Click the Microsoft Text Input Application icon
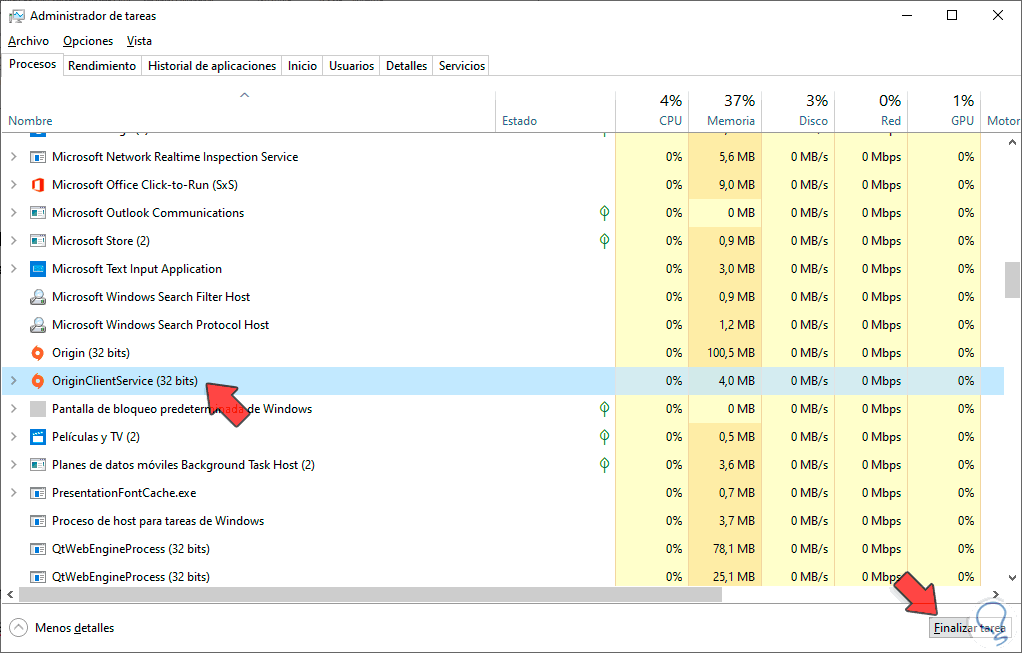The image size is (1022, 653). [38, 269]
